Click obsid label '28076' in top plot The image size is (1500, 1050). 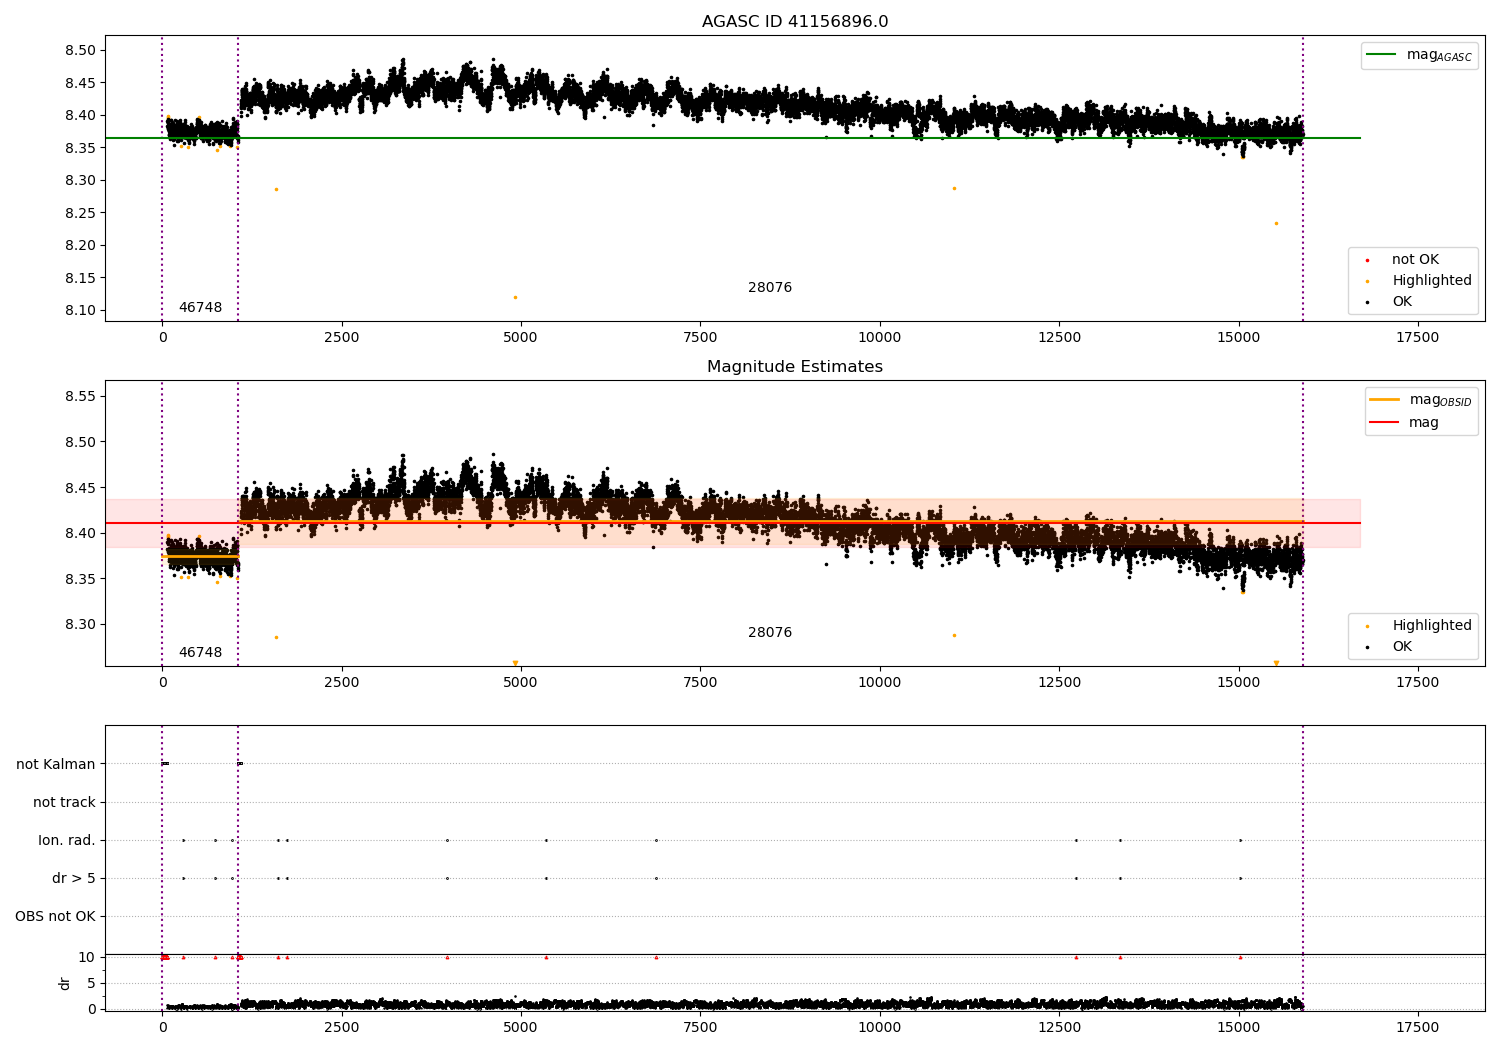[x=770, y=288]
